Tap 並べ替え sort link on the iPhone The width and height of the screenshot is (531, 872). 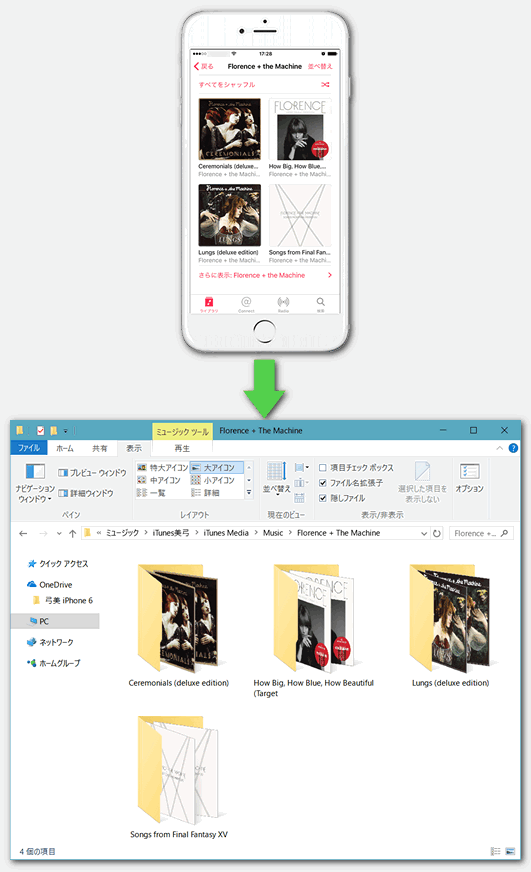pos(320,66)
